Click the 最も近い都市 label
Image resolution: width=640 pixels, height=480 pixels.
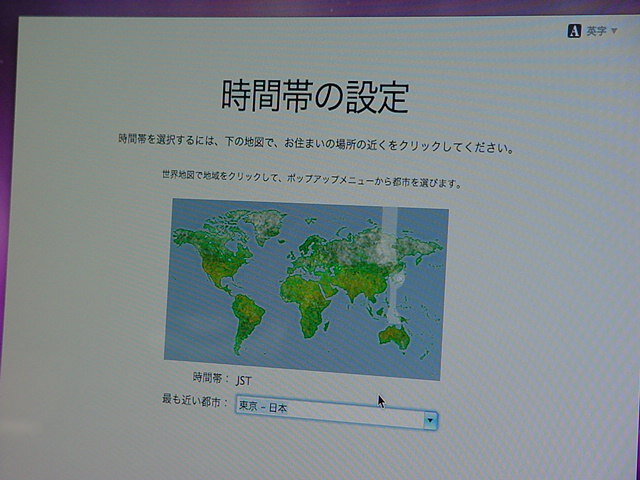coord(195,400)
